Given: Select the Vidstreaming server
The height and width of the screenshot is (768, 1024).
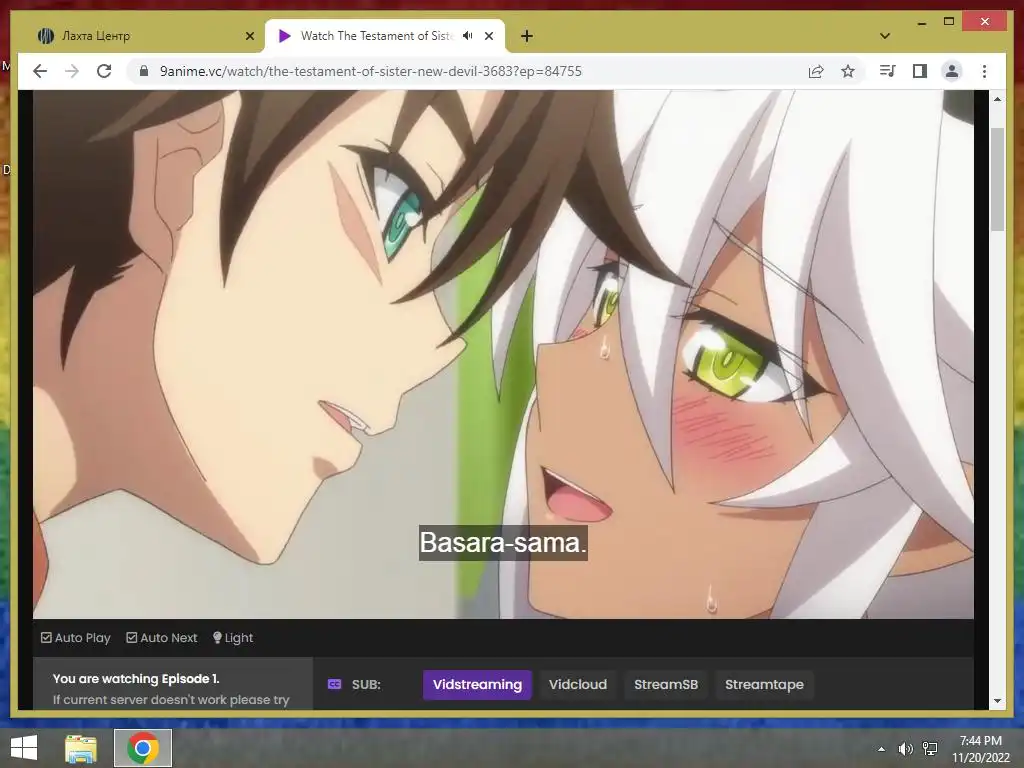Looking at the screenshot, I should pos(477,684).
